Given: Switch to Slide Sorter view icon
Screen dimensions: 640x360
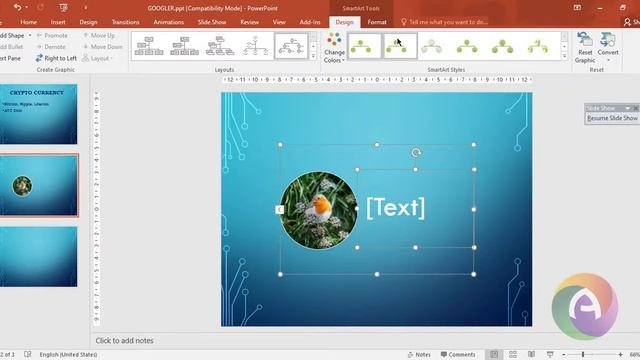Looking at the screenshot, I should click(x=513, y=354).
